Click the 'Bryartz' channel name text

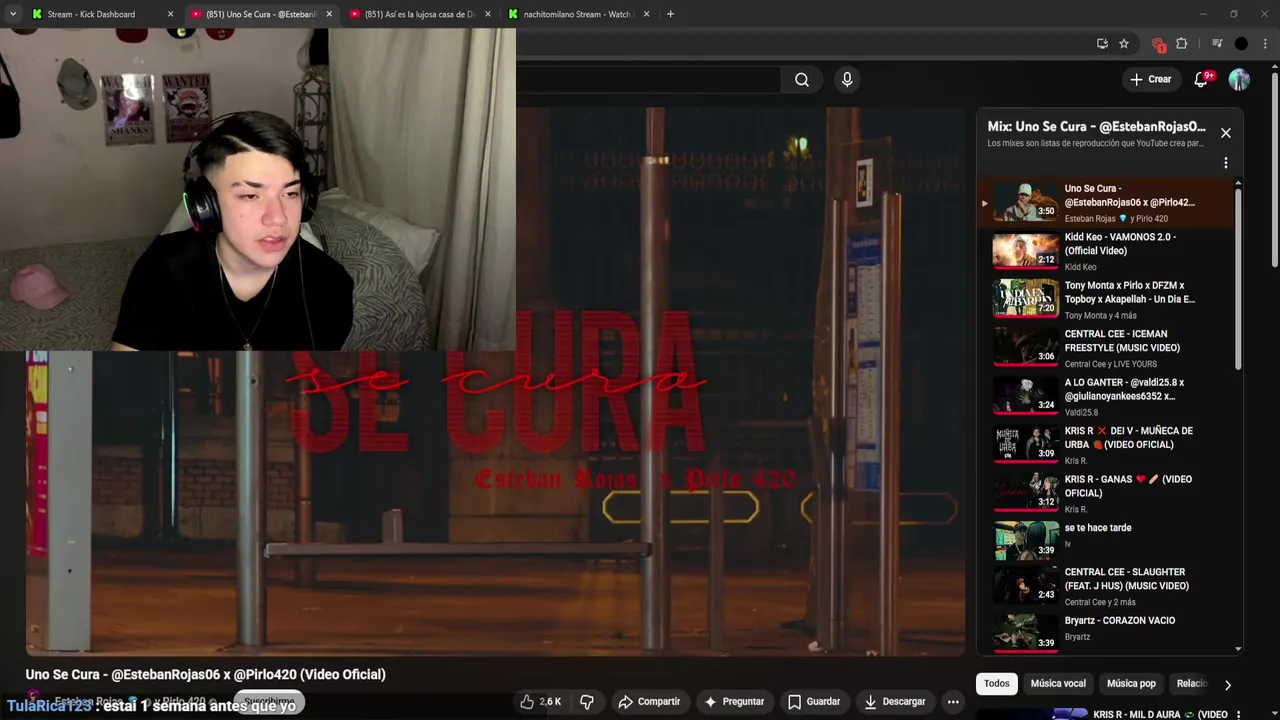1077,637
